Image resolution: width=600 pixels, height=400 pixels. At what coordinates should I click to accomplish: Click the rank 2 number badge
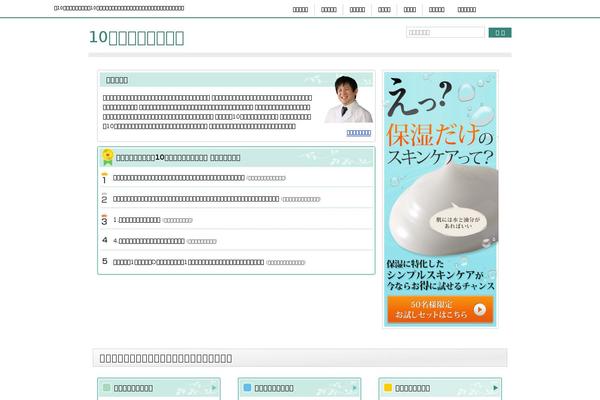click(104, 199)
